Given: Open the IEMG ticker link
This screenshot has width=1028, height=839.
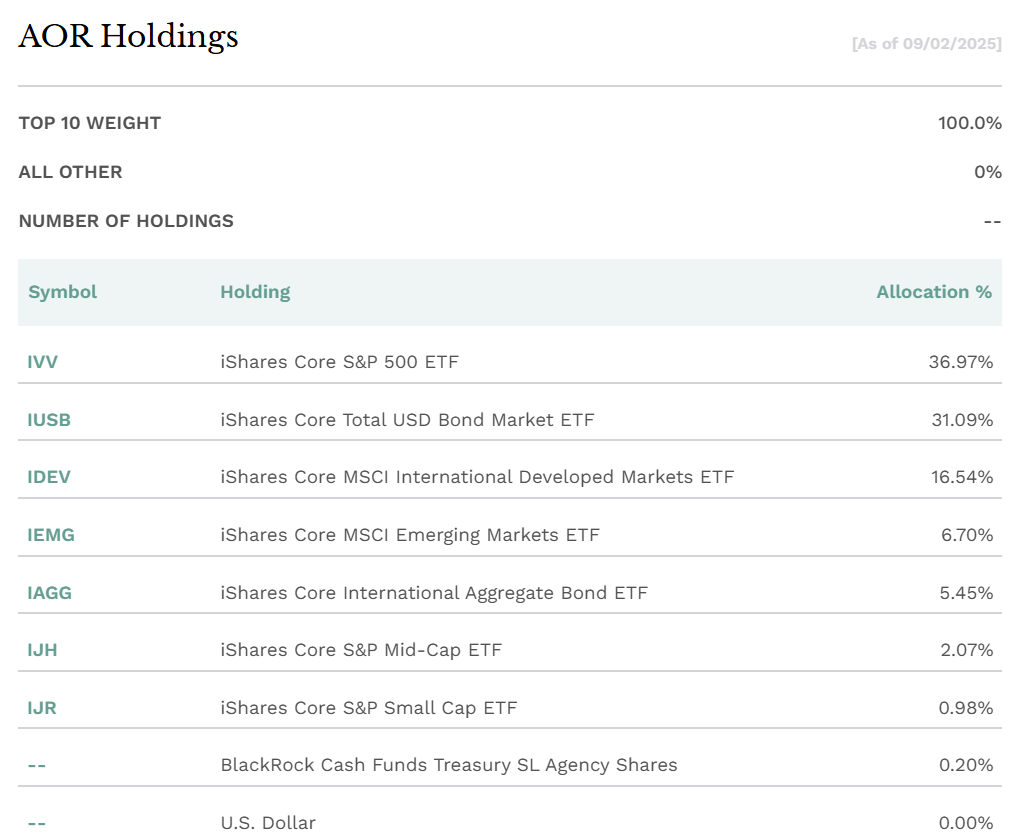Looking at the screenshot, I should coord(50,535).
